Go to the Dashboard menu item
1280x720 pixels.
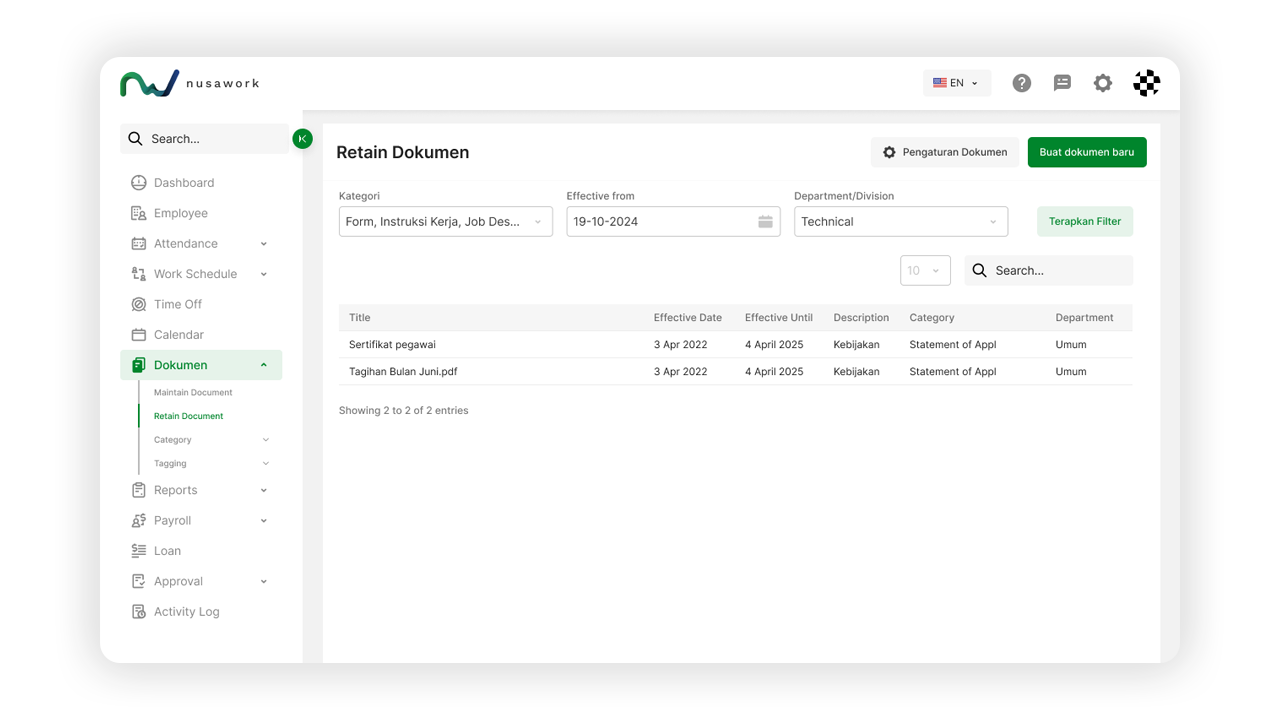pyautogui.click(x=184, y=183)
